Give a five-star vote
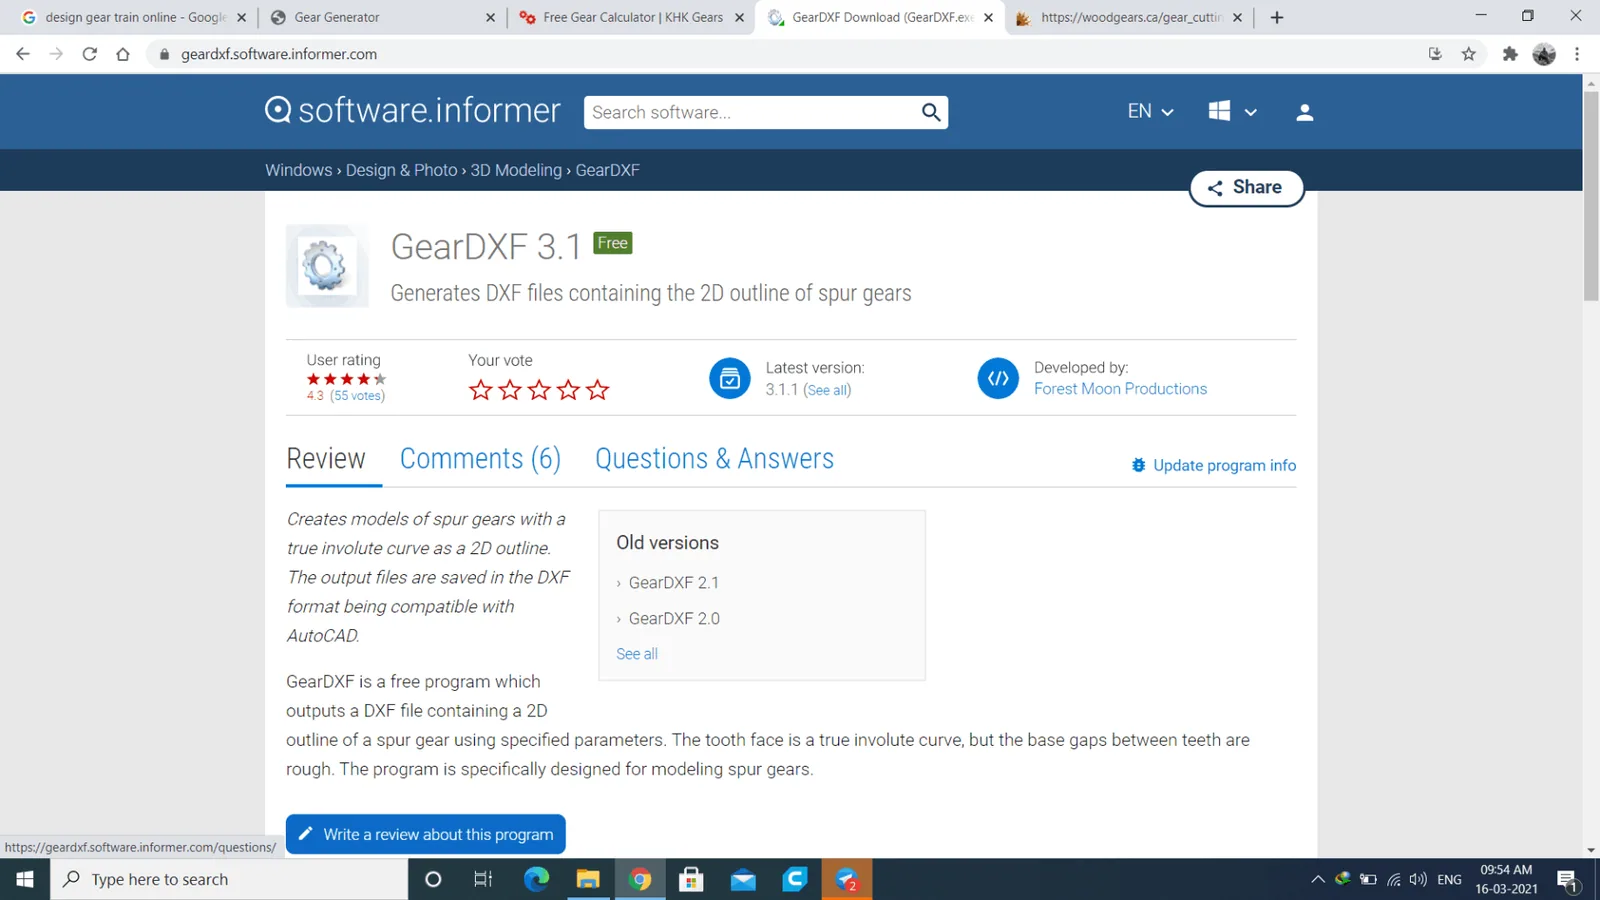The width and height of the screenshot is (1600, 900). pos(597,390)
